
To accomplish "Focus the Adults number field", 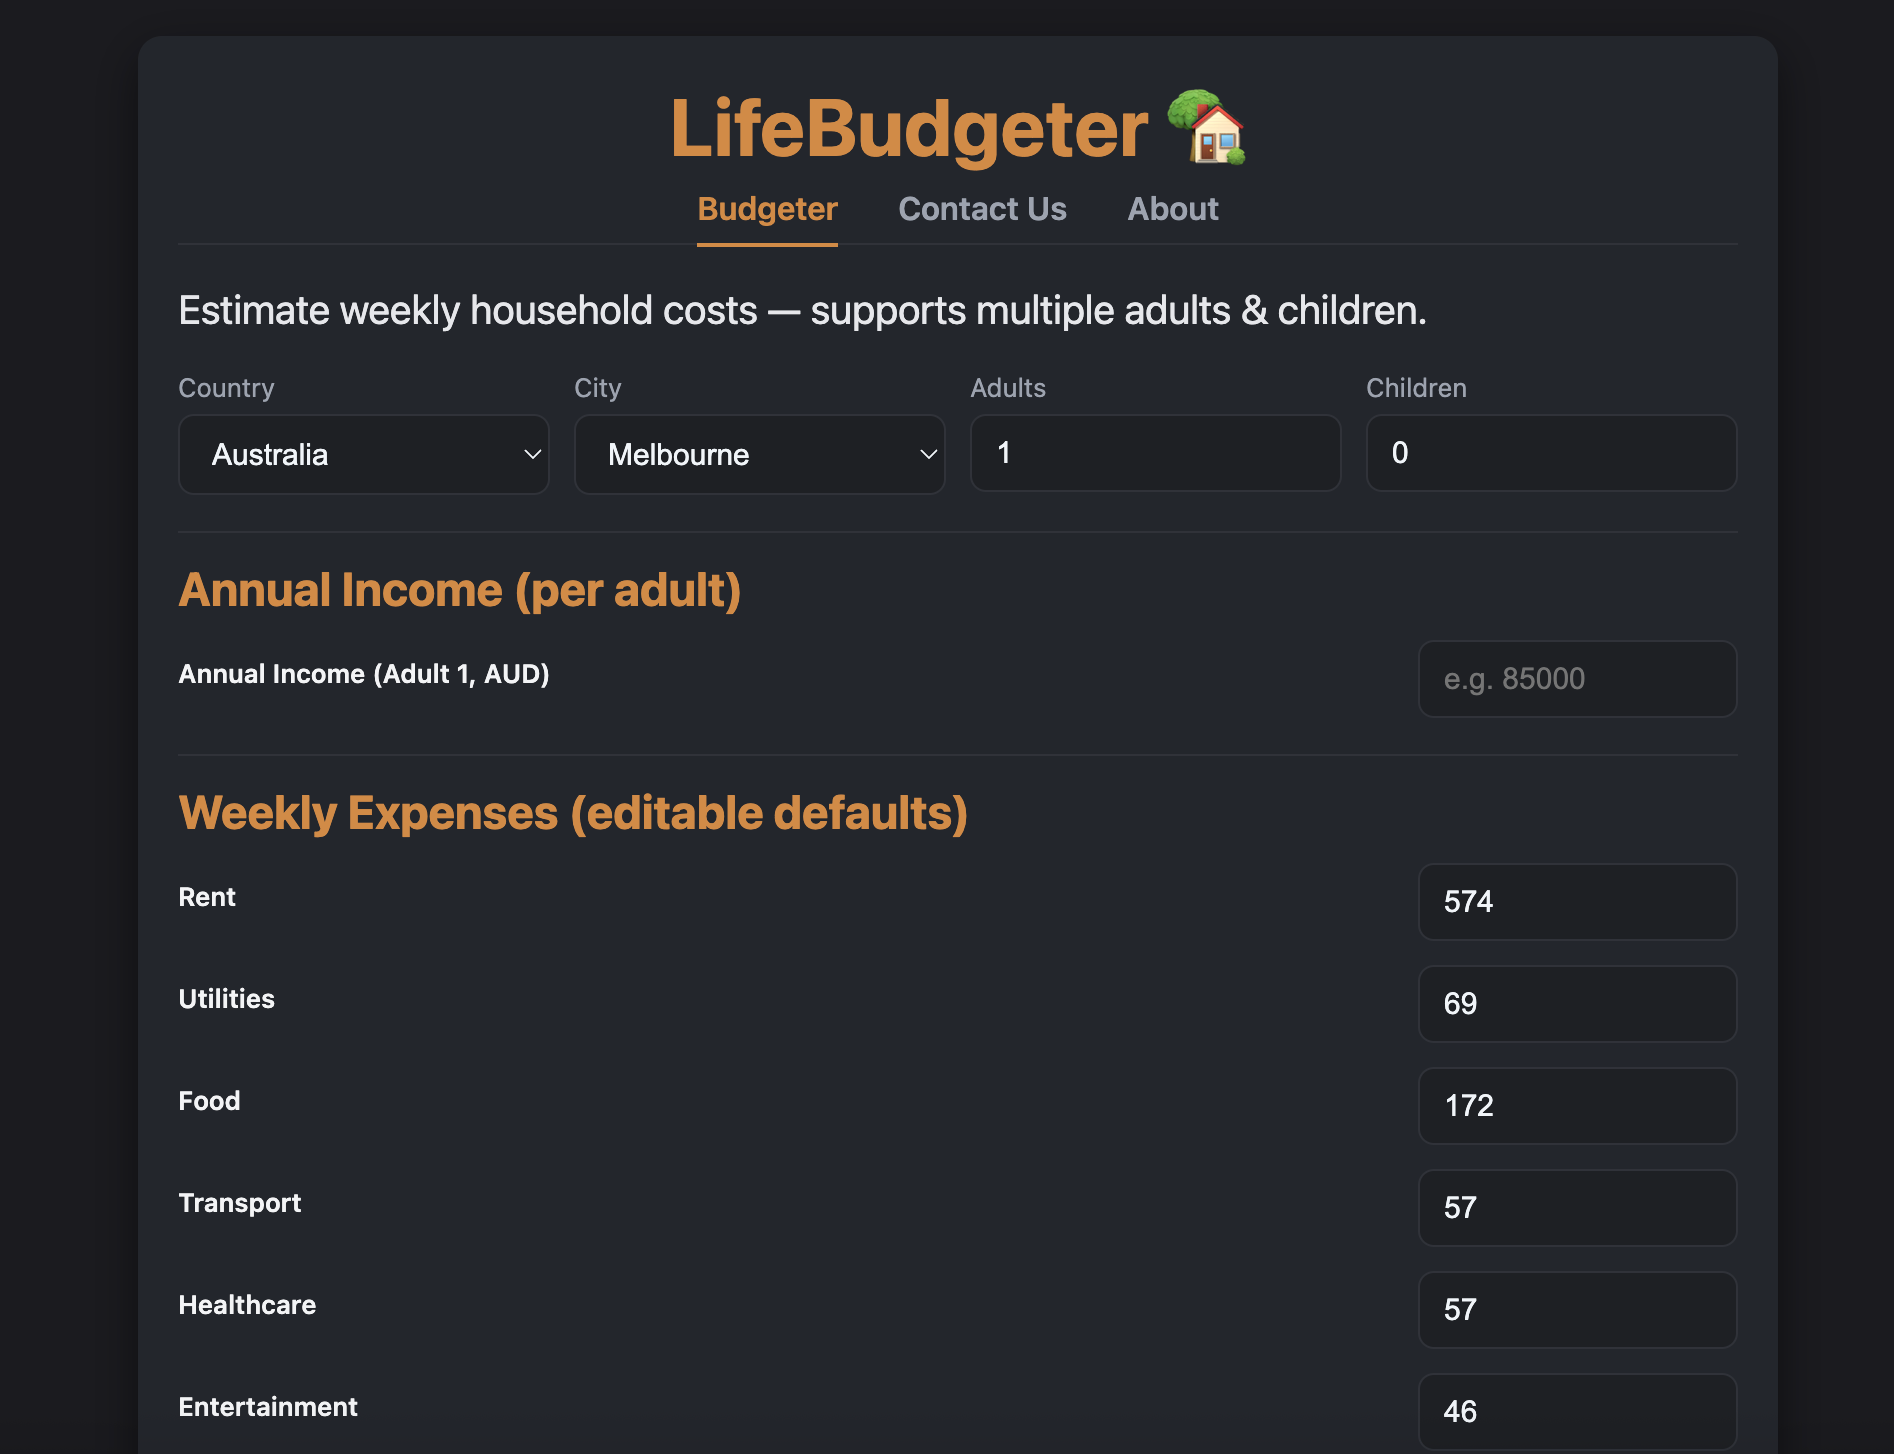I will pyautogui.click(x=1155, y=453).
